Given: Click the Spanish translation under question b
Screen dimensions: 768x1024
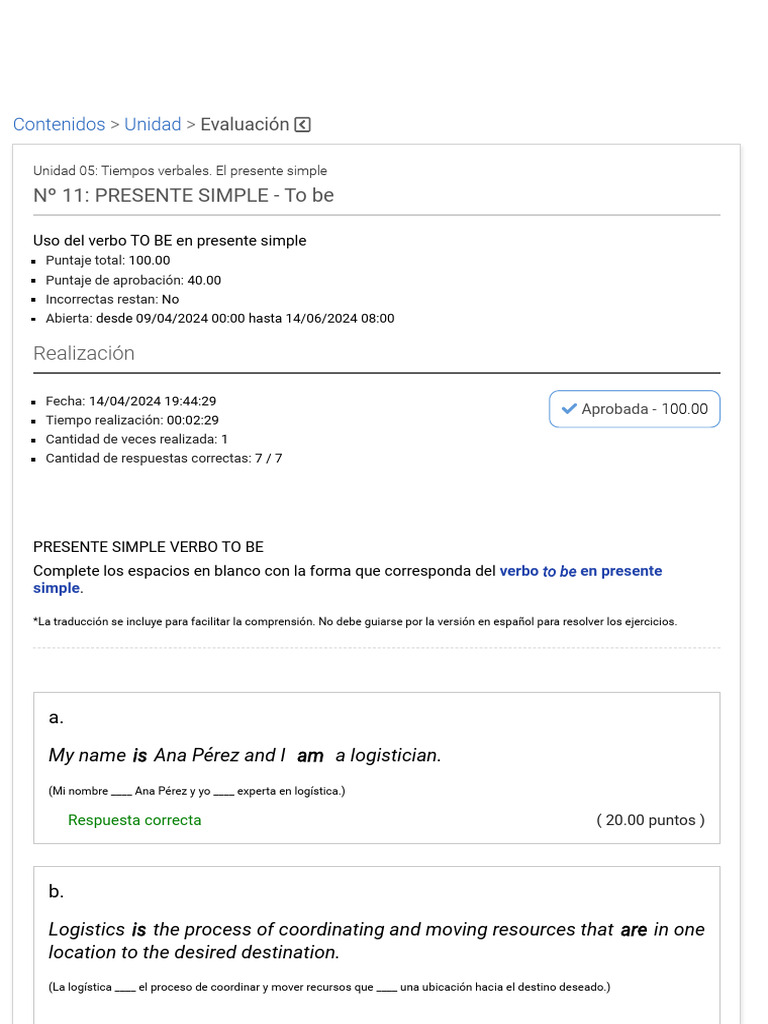Looking at the screenshot, I should (x=329, y=987).
